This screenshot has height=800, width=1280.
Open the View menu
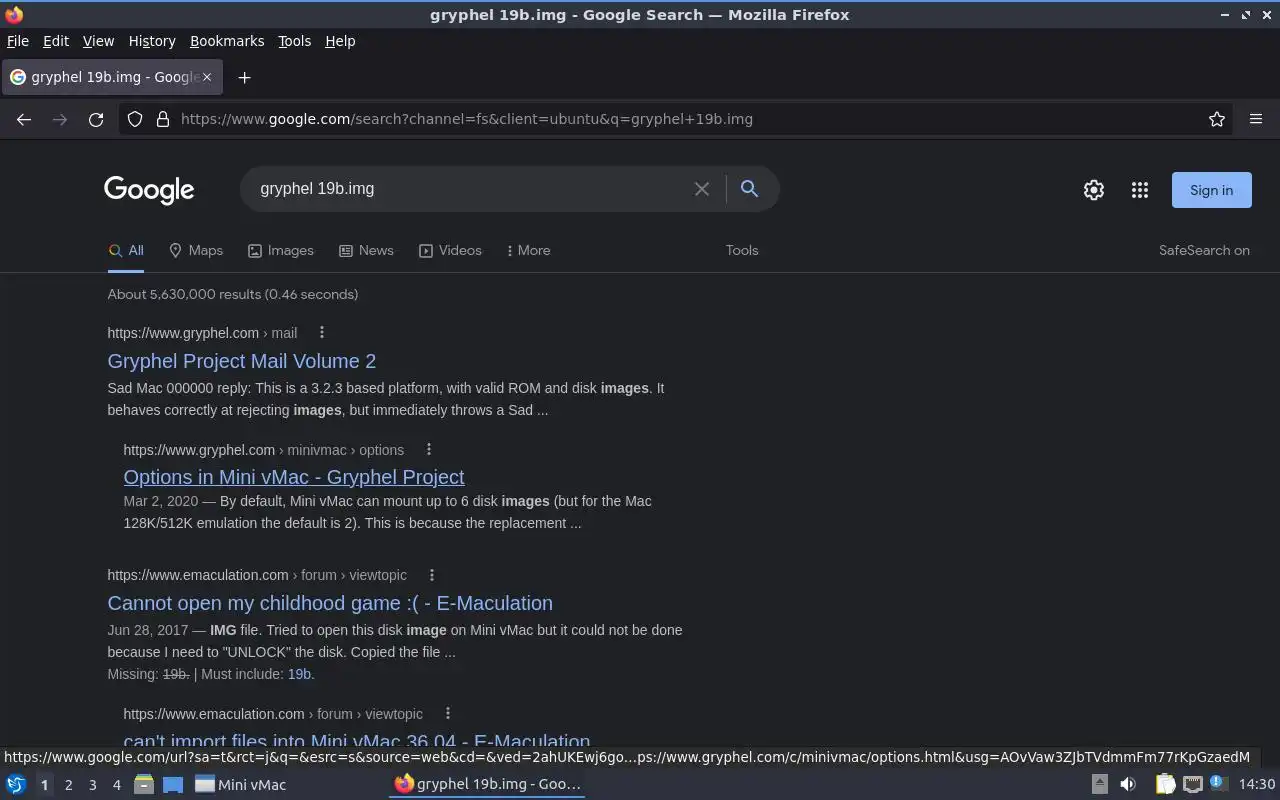pyautogui.click(x=98, y=41)
